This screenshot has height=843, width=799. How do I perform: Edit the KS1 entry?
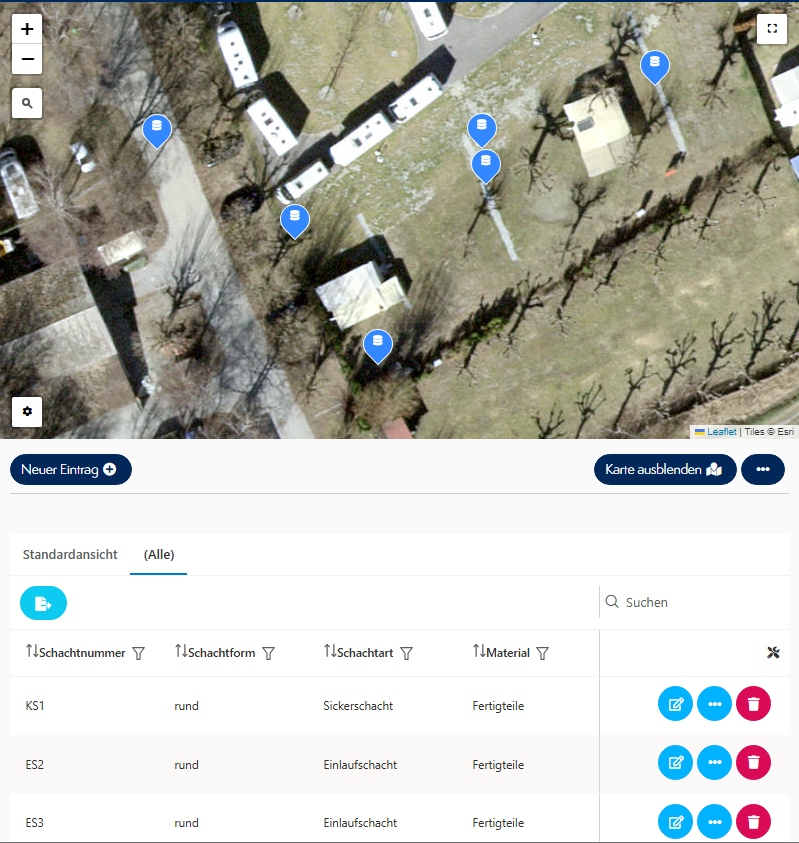click(675, 705)
